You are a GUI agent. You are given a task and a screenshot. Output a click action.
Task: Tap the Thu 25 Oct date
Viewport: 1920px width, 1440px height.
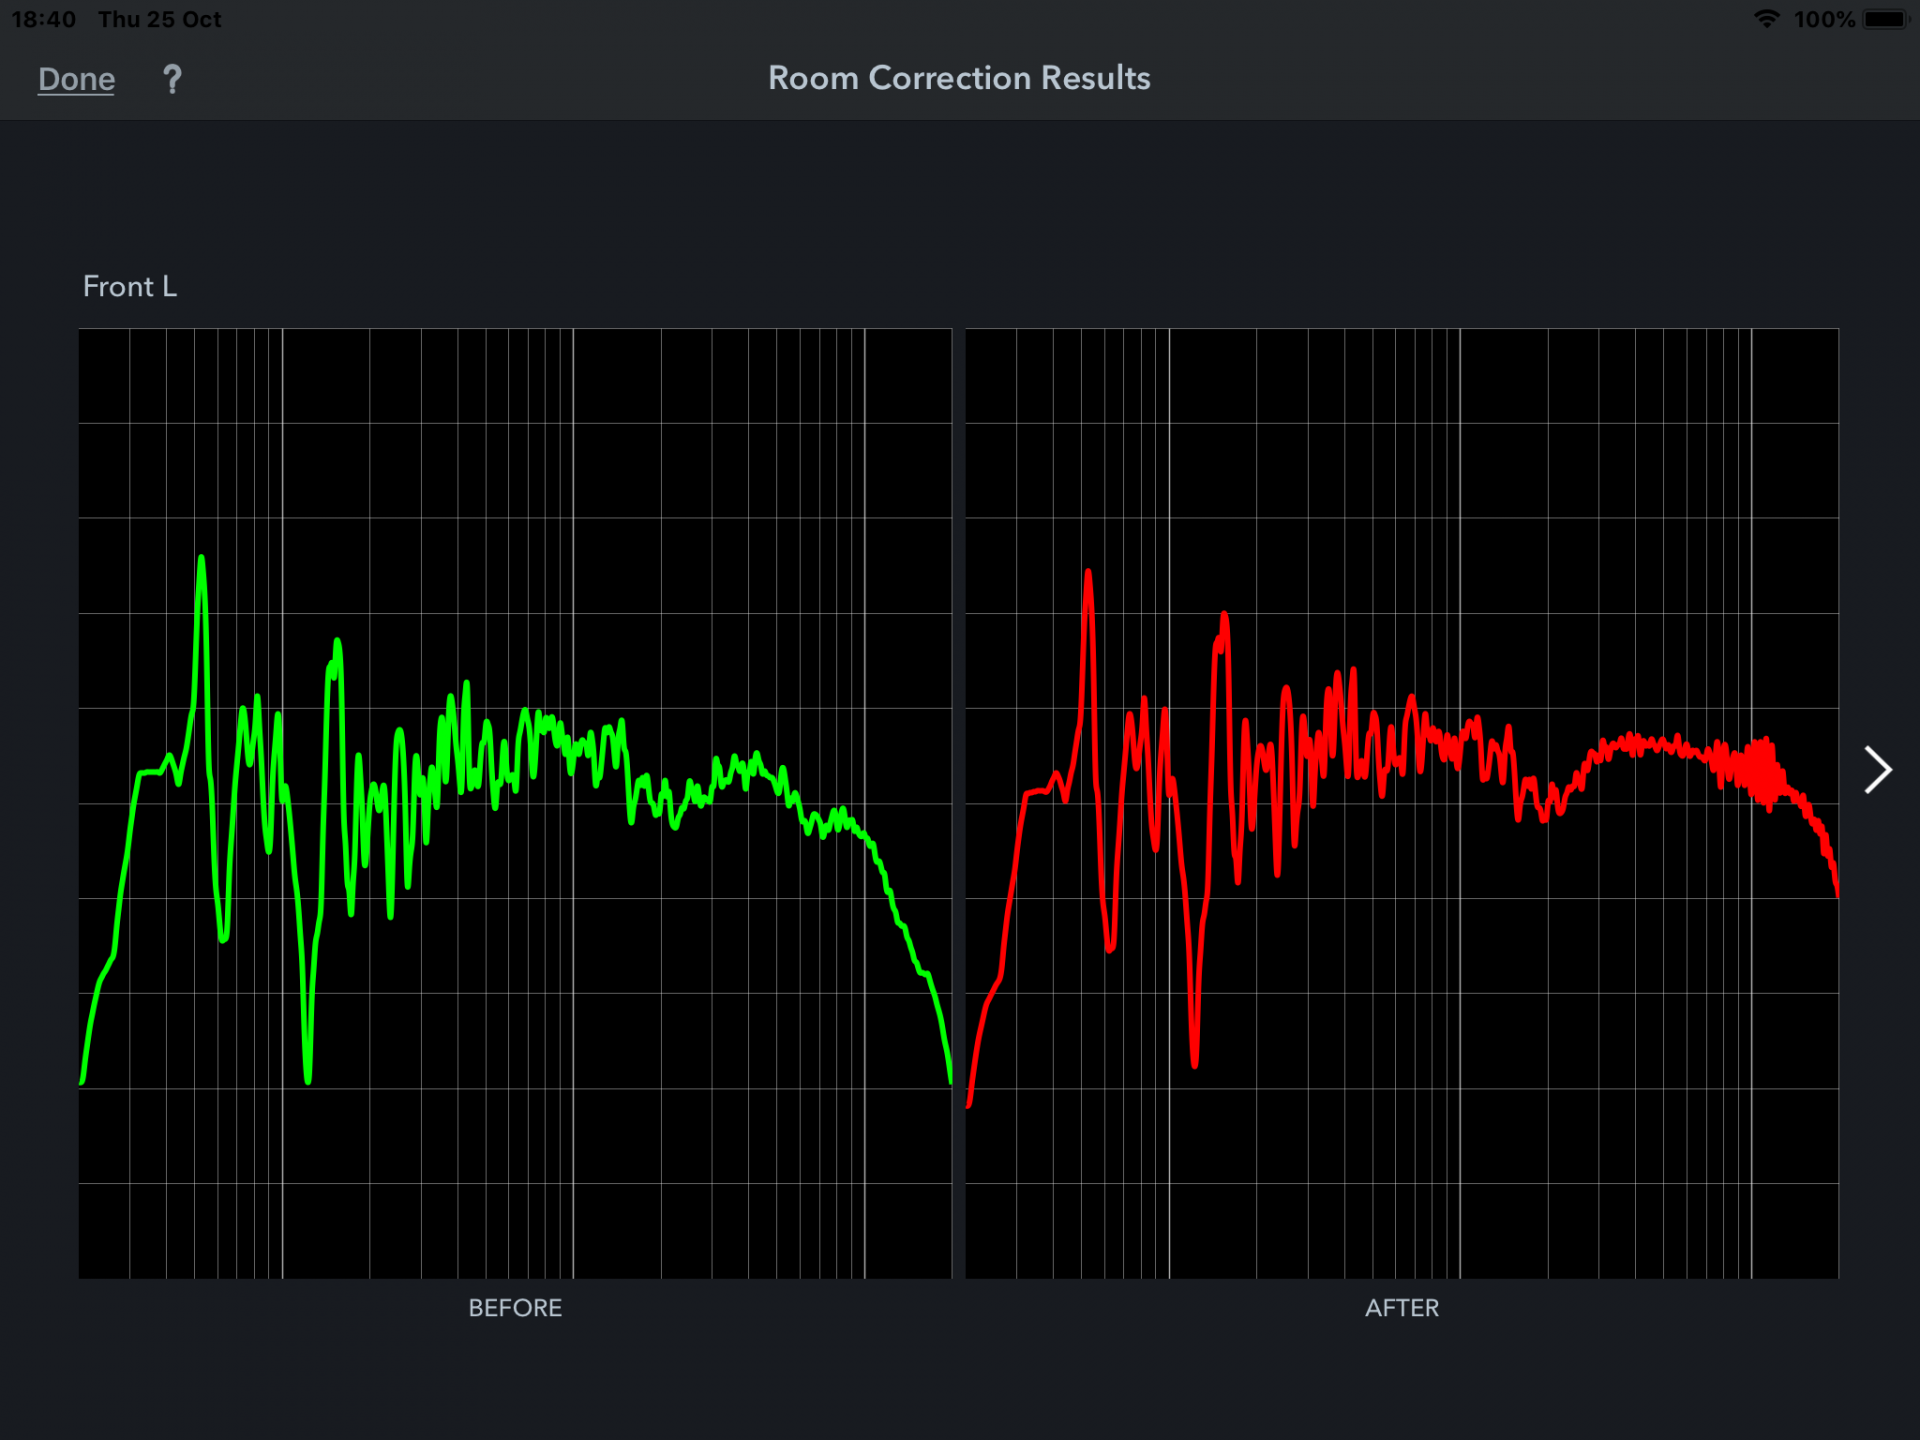coord(160,19)
